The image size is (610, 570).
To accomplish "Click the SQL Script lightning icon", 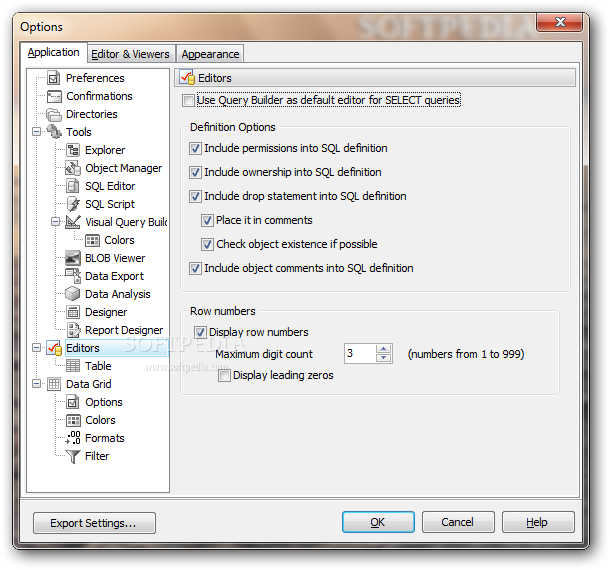I will pyautogui.click(x=73, y=204).
